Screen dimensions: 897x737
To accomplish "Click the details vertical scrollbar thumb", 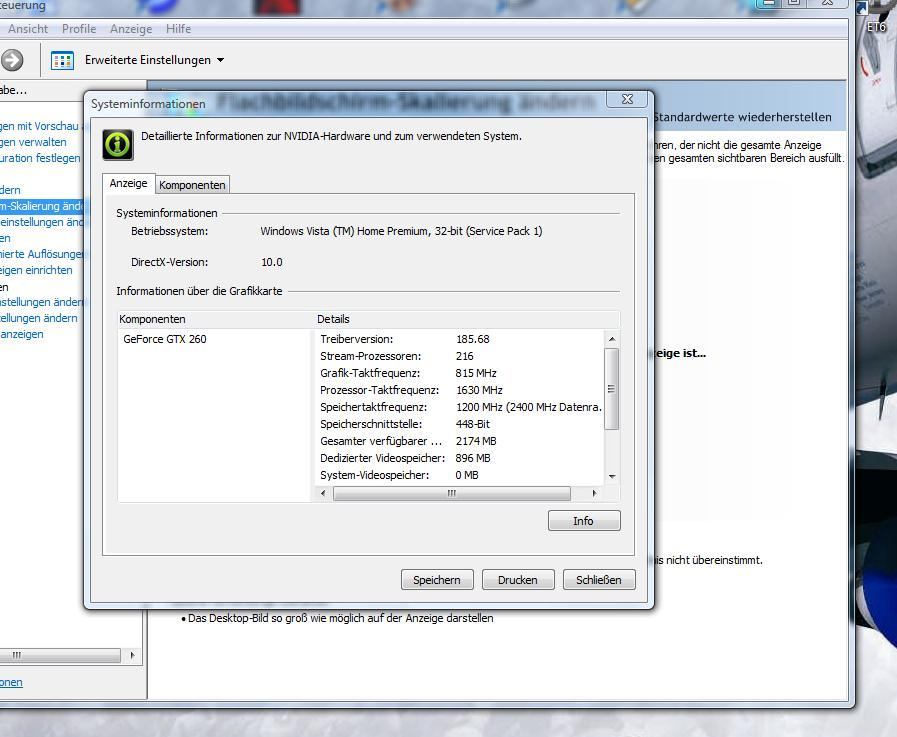I will pyautogui.click(x=612, y=389).
